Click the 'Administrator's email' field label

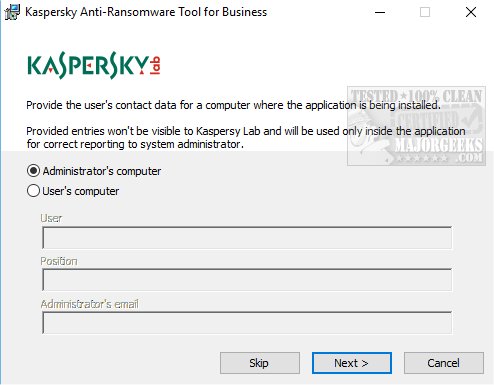point(90,304)
